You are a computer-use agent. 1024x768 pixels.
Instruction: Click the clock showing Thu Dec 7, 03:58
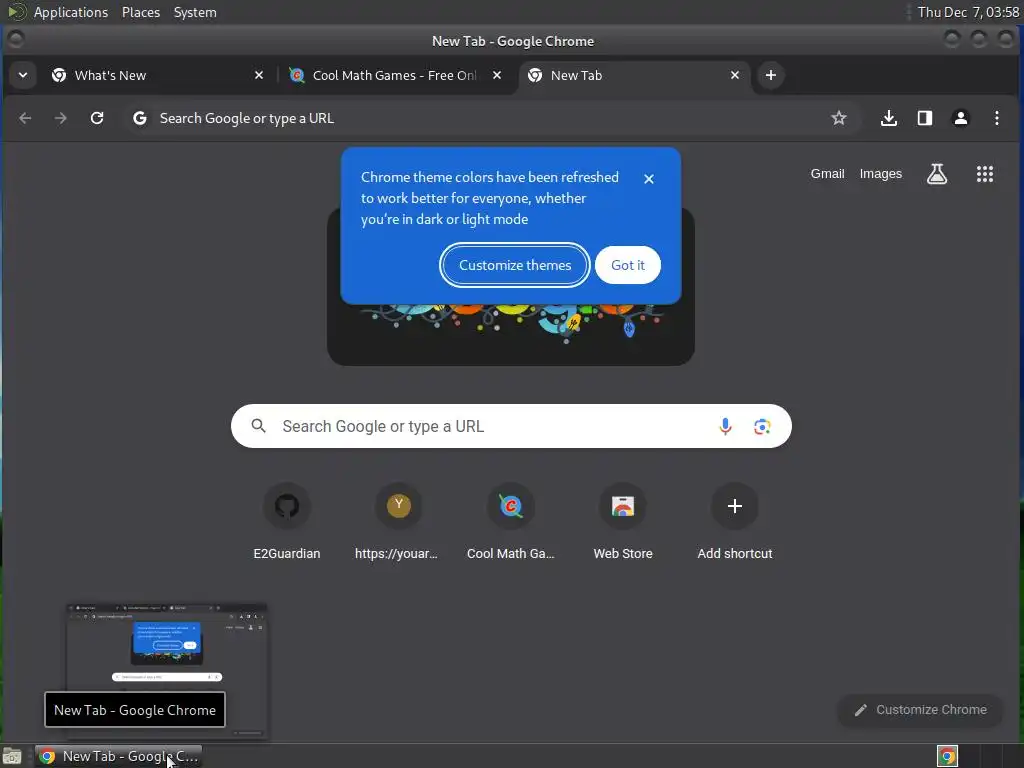[x=968, y=12]
